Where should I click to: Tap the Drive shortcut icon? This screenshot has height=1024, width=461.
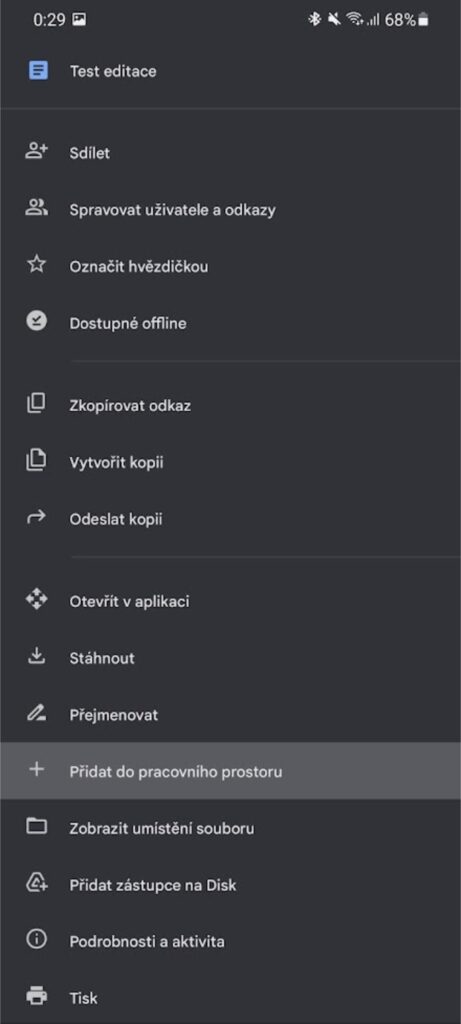(37, 883)
